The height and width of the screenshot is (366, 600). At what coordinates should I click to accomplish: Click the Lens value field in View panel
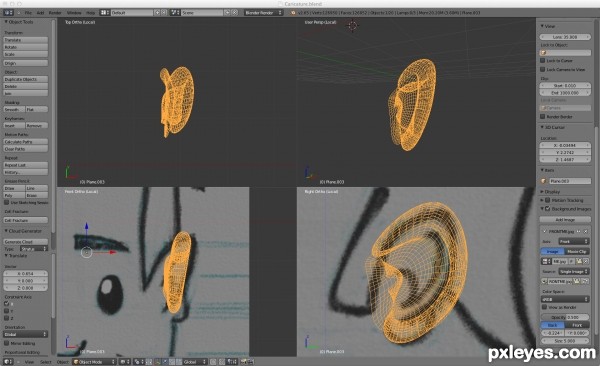[565, 37]
